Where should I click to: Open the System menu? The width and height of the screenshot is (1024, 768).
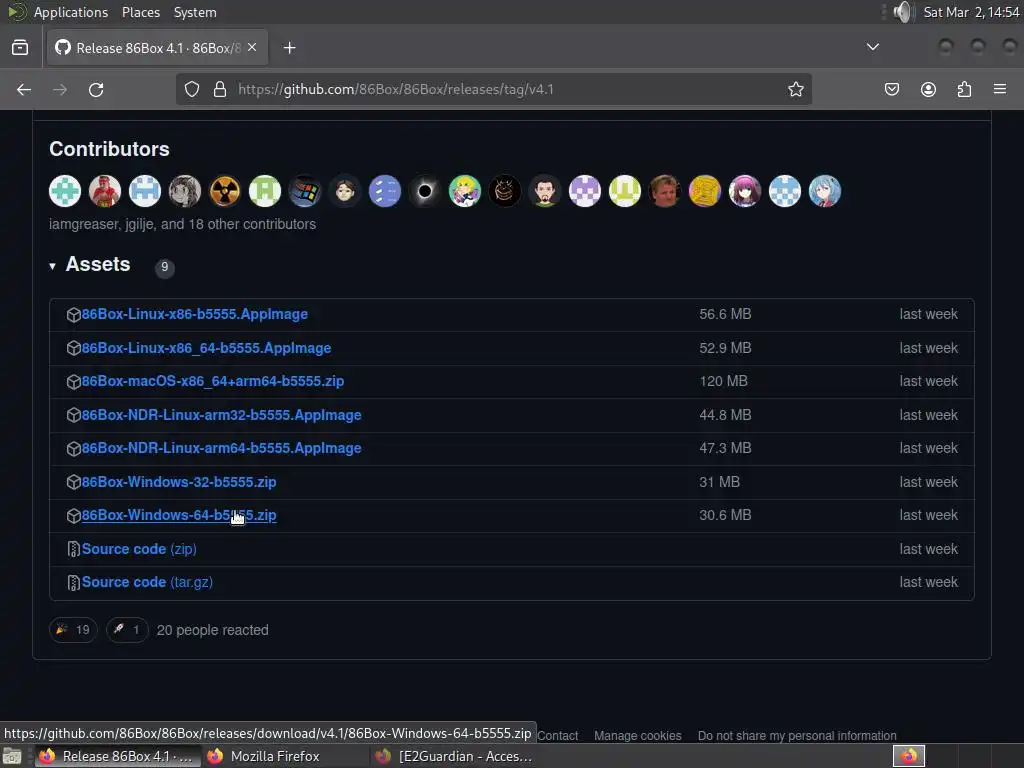[x=195, y=12]
